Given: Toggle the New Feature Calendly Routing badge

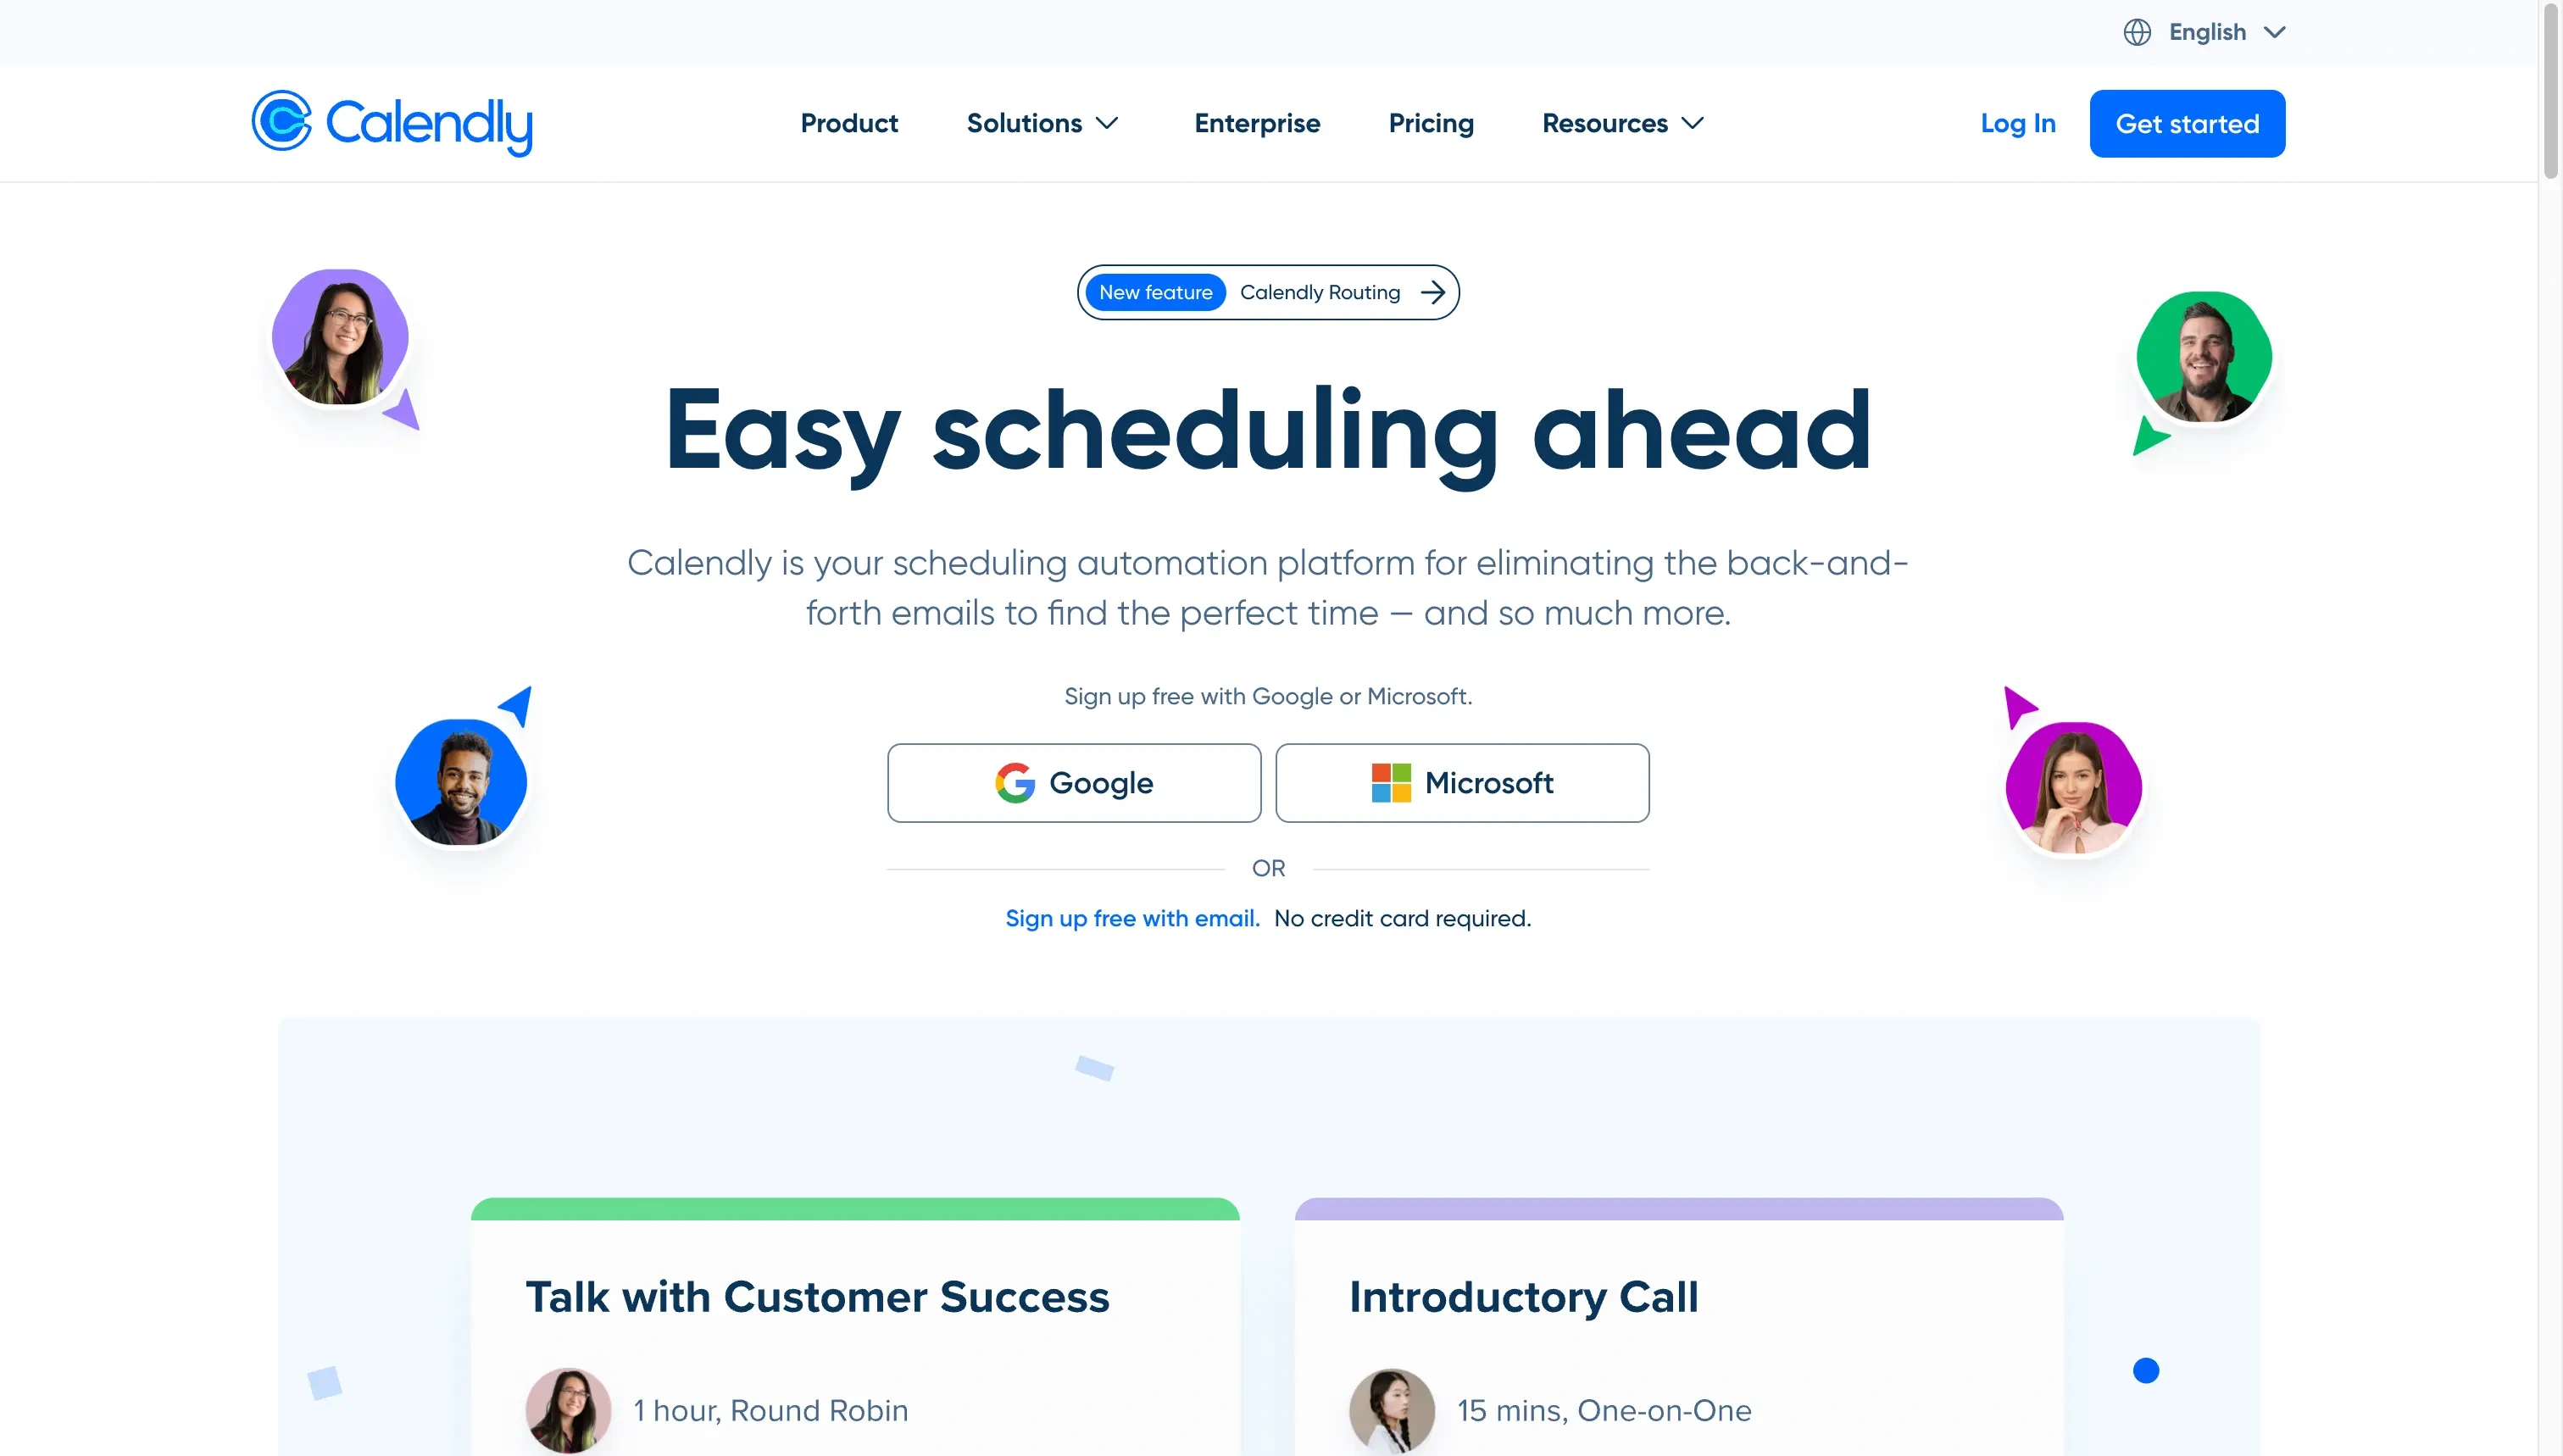Looking at the screenshot, I should point(1267,291).
